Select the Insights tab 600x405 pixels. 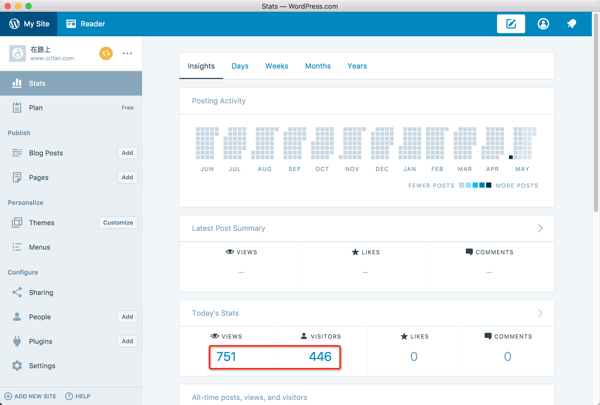tap(201, 66)
